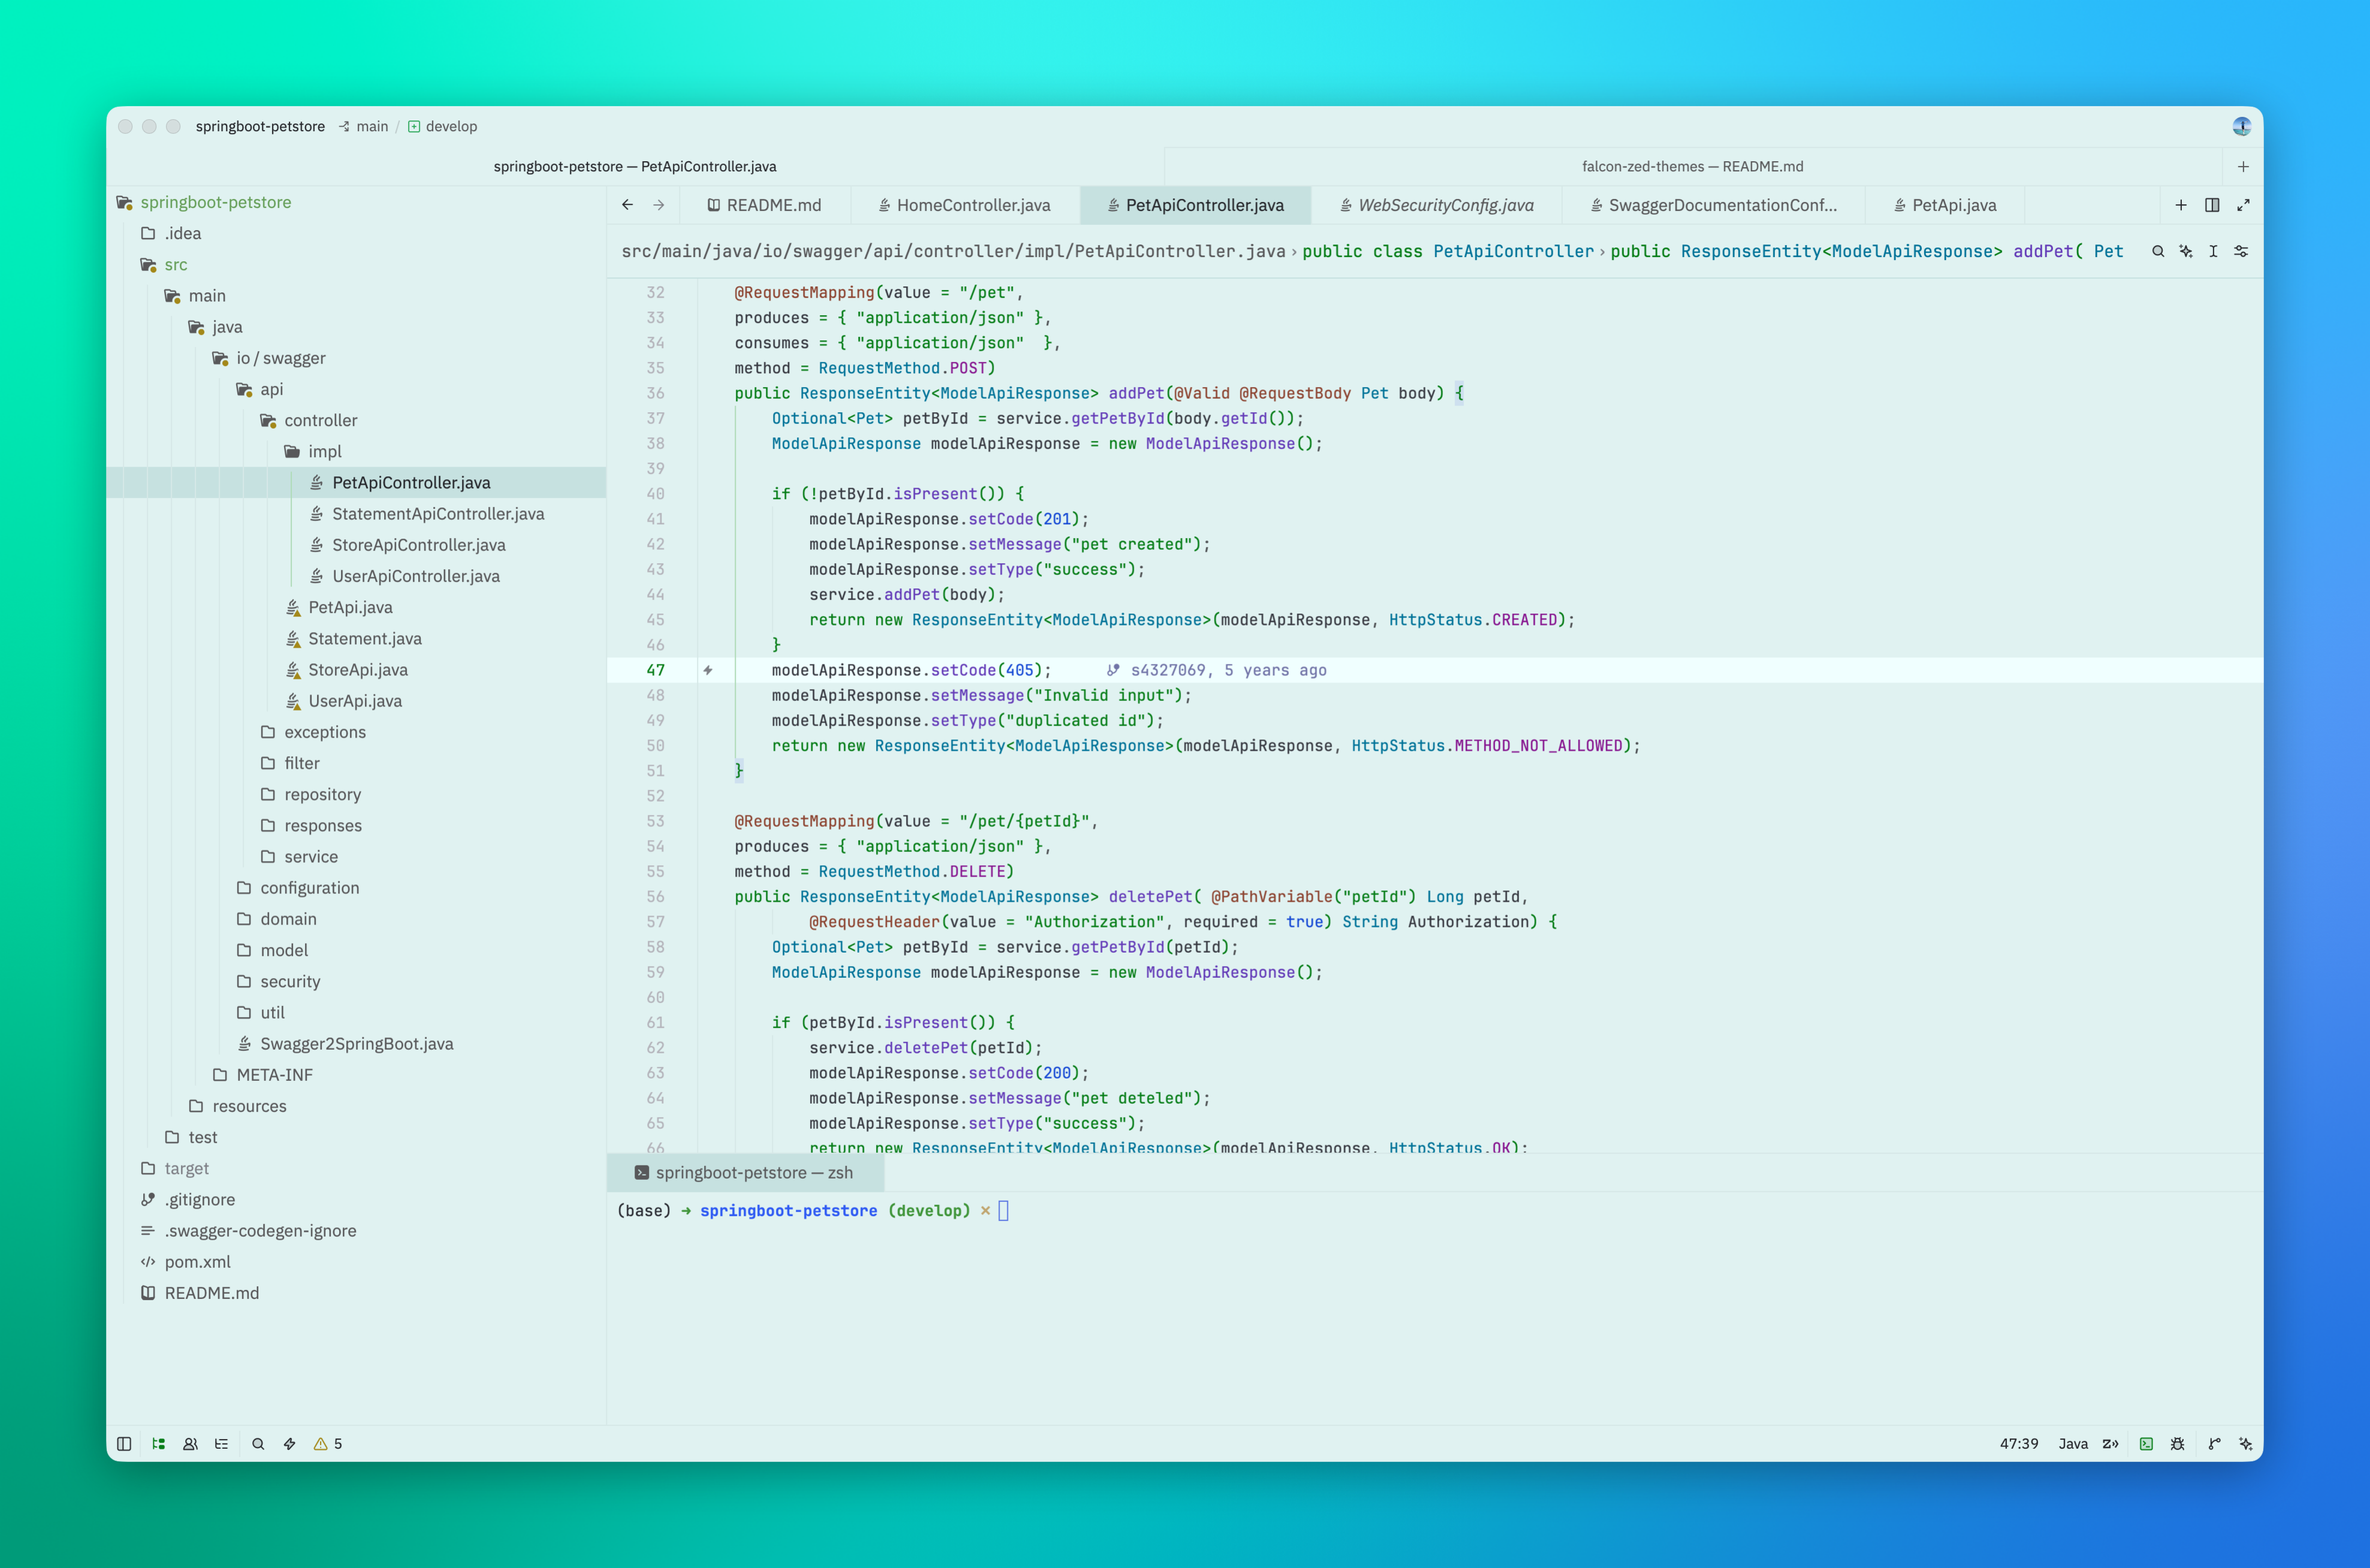Click the code action bolt on line 47
This screenshot has height=1568, width=2370.
pyautogui.click(x=708, y=670)
